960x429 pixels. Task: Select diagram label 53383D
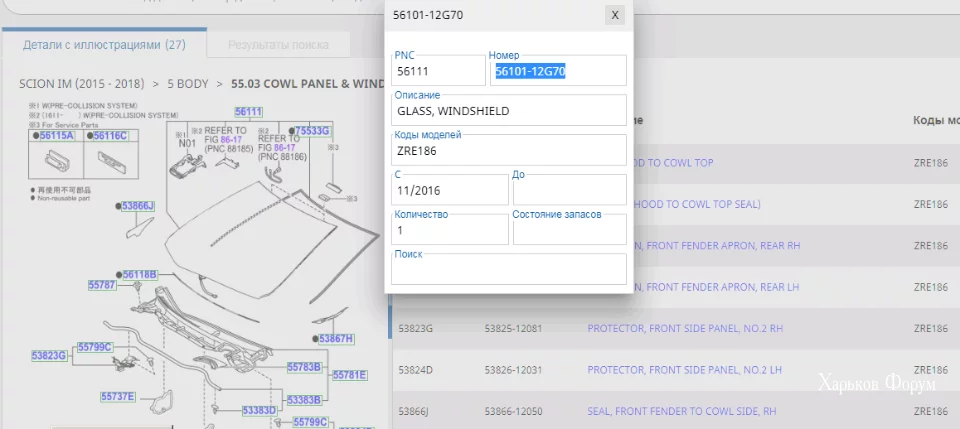coord(260,411)
